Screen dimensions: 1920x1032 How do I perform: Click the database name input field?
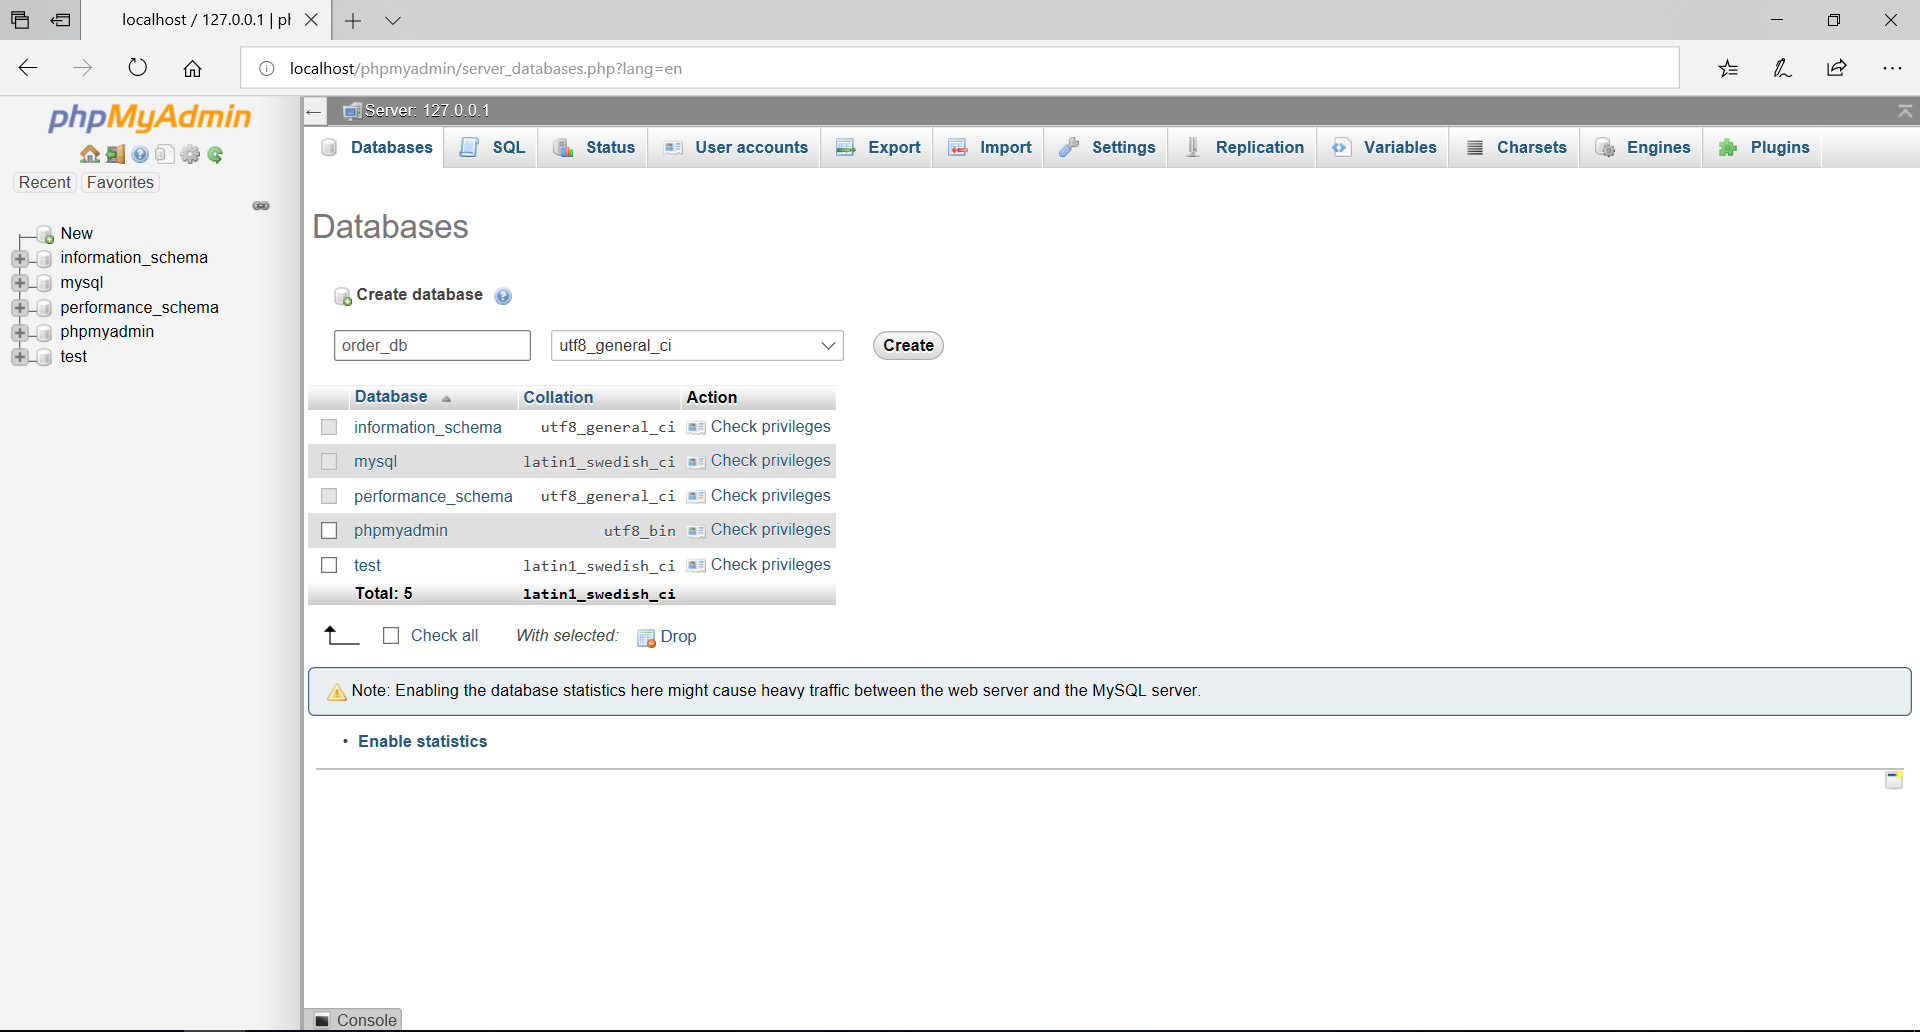(432, 345)
